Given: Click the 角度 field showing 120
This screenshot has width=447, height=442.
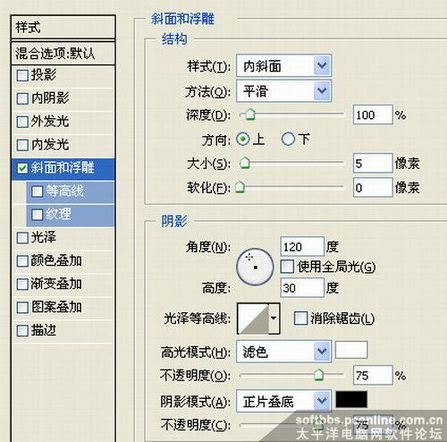Looking at the screenshot, I should tap(302, 247).
